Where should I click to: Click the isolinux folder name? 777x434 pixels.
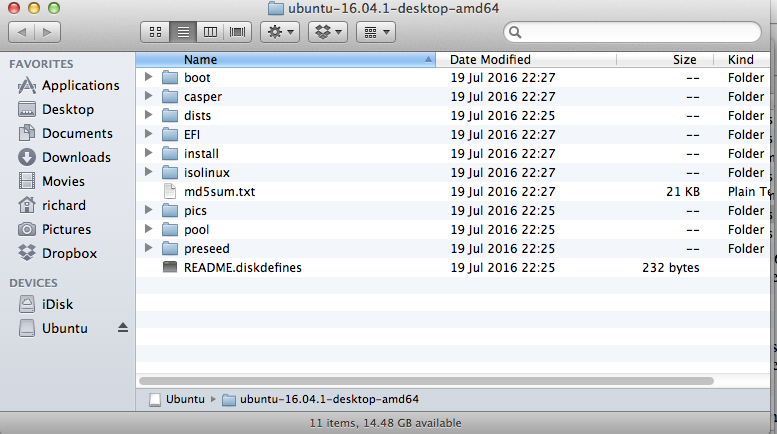(x=207, y=172)
